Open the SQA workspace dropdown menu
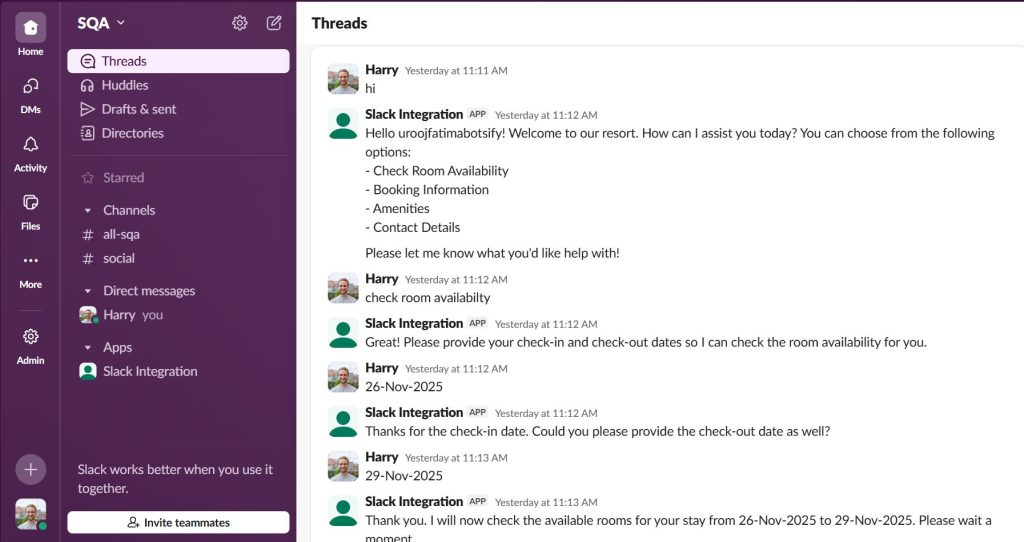The height and width of the screenshot is (542, 1024). click(101, 23)
